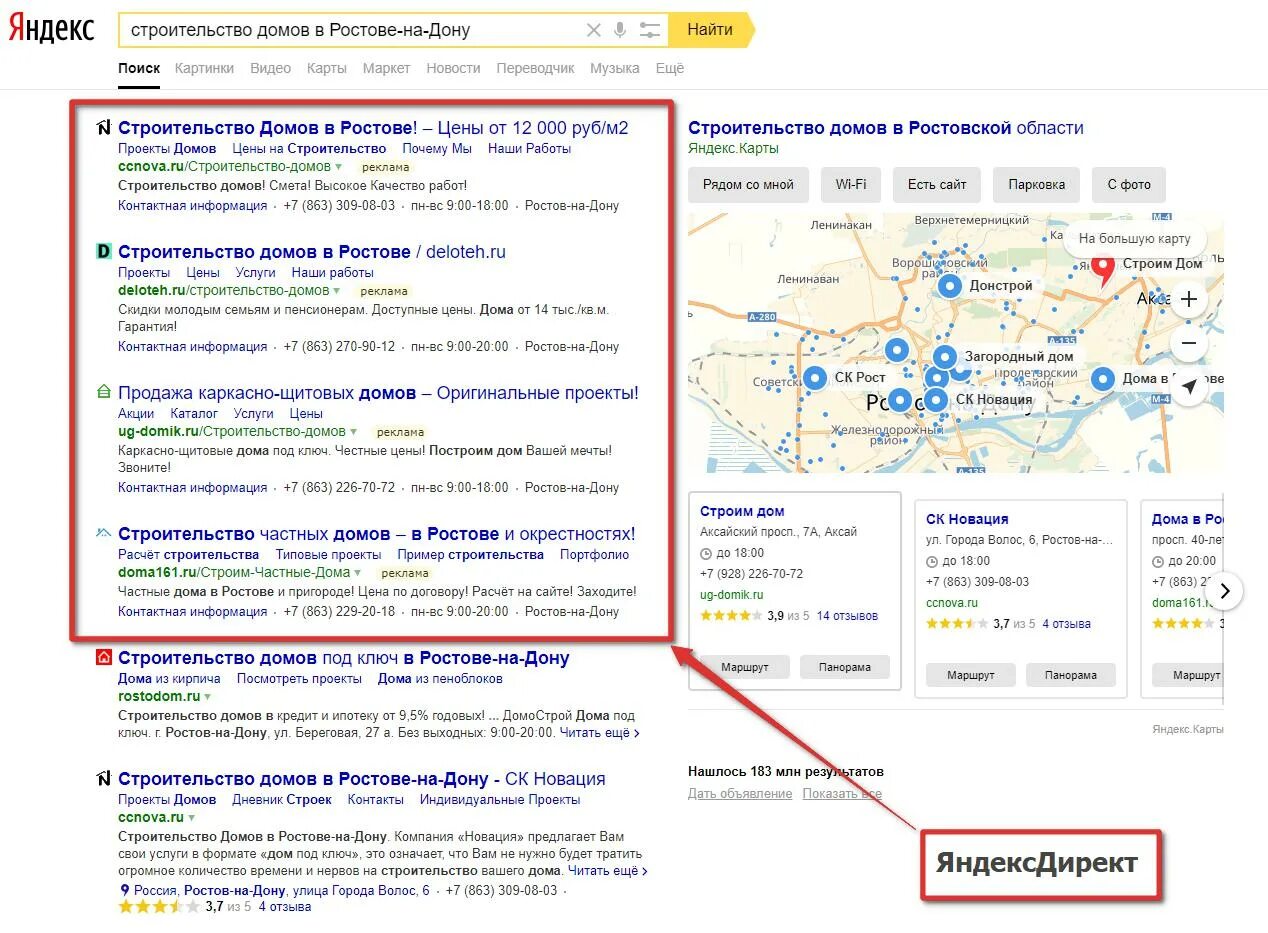This screenshot has height=933, width=1268.
Task: Open Строительство домов под ключ result title
Action: click(344, 658)
